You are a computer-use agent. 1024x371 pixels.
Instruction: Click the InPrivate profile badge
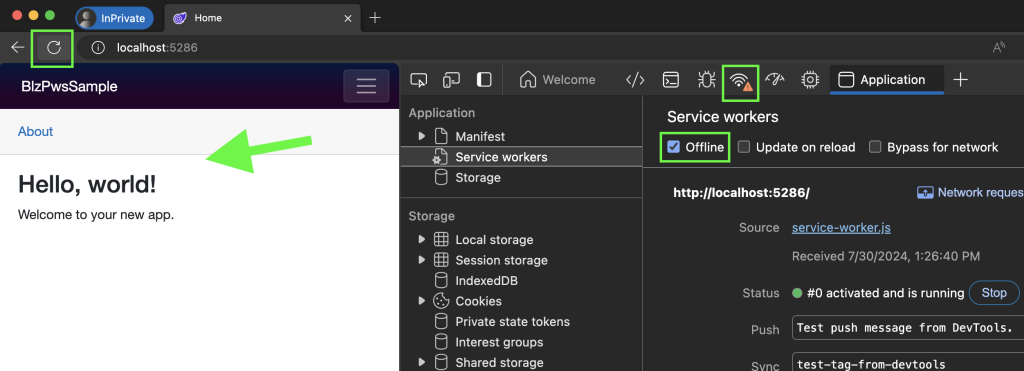click(x=114, y=18)
